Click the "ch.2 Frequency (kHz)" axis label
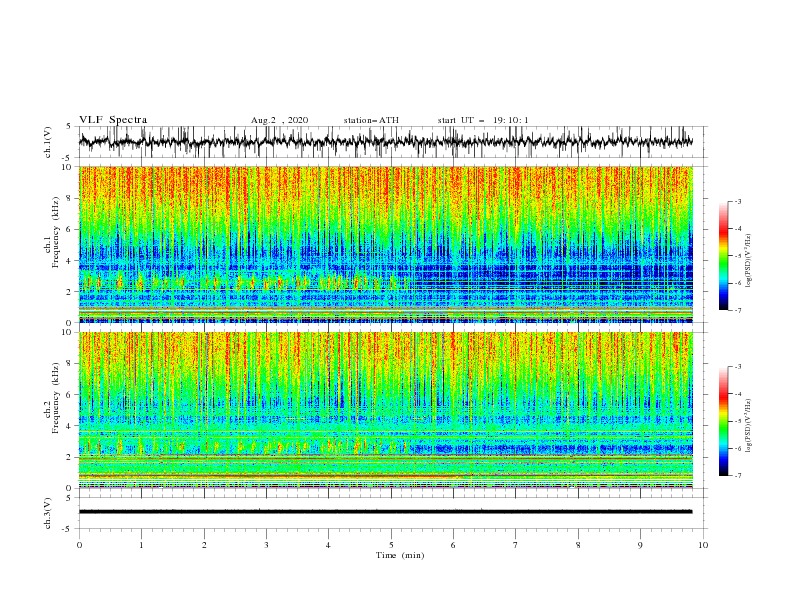 coord(52,398)
